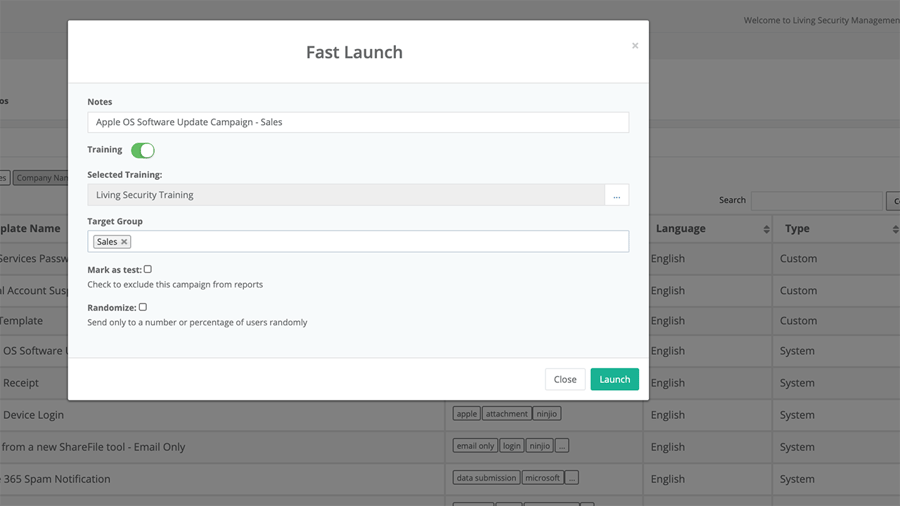Click the Living Security Training field
Viewport: 900px width, 506px height.
pyautogui.click(x=346, y=195)
